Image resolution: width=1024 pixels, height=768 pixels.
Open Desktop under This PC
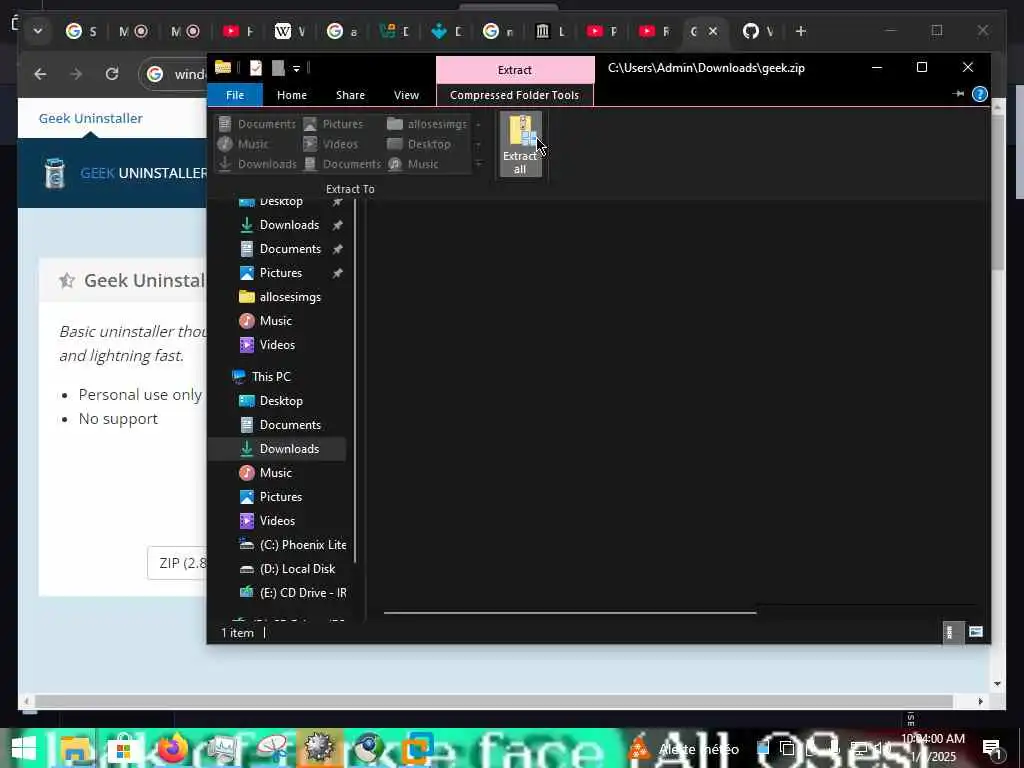tap(271, 401)
